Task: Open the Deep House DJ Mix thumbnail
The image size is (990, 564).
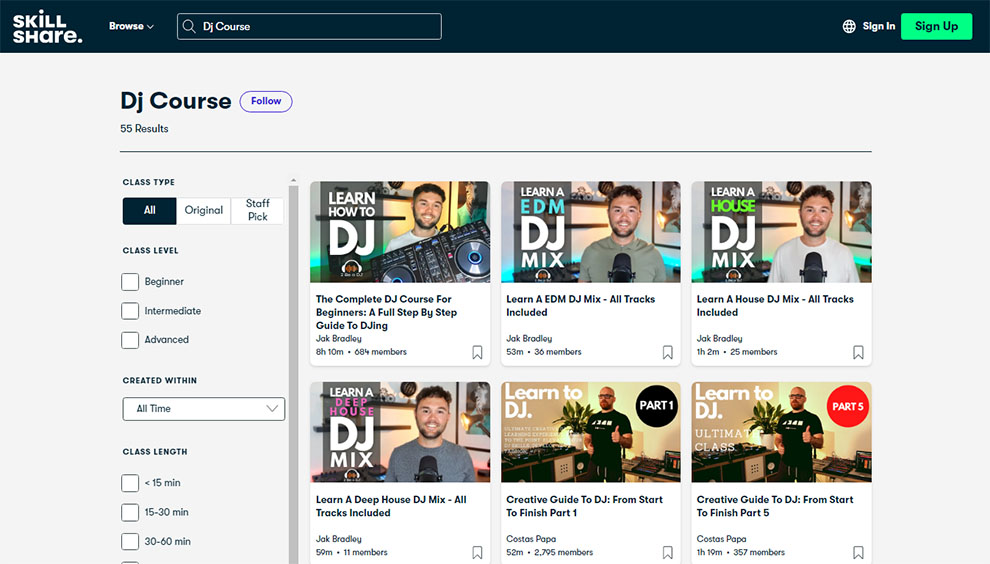Action: pos(400,432)
